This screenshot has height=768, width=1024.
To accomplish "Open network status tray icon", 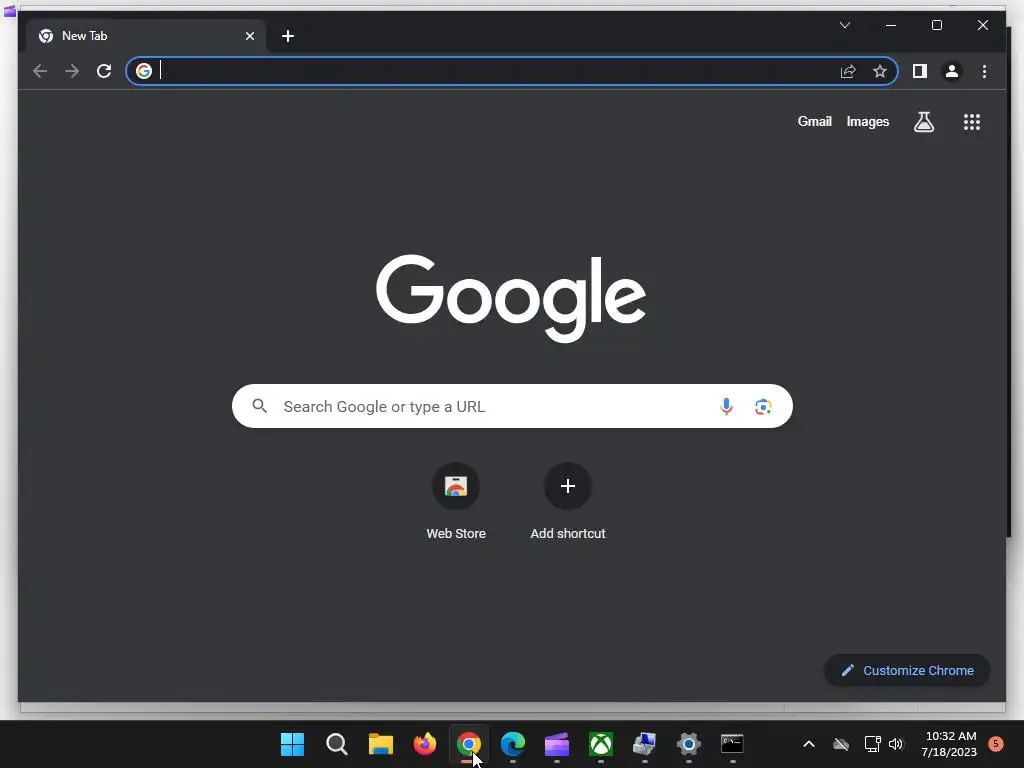I will [x=872, y=744].
